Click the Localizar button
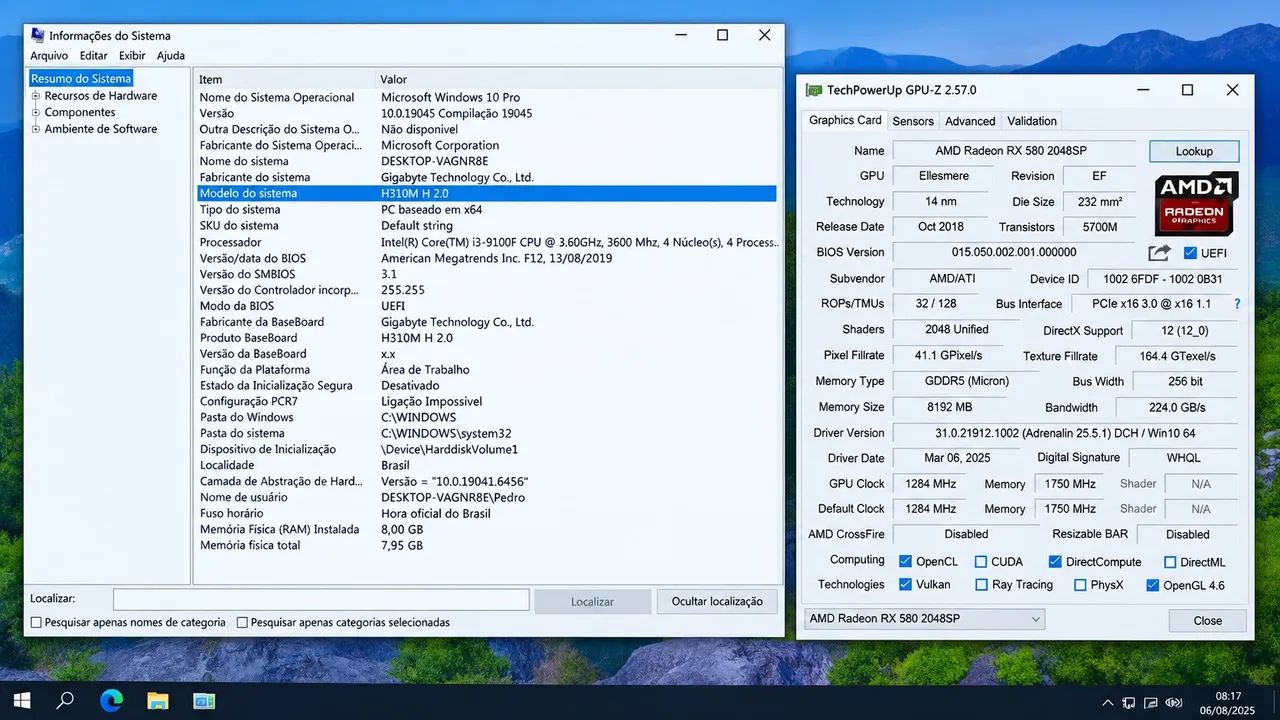 (592, 601)
